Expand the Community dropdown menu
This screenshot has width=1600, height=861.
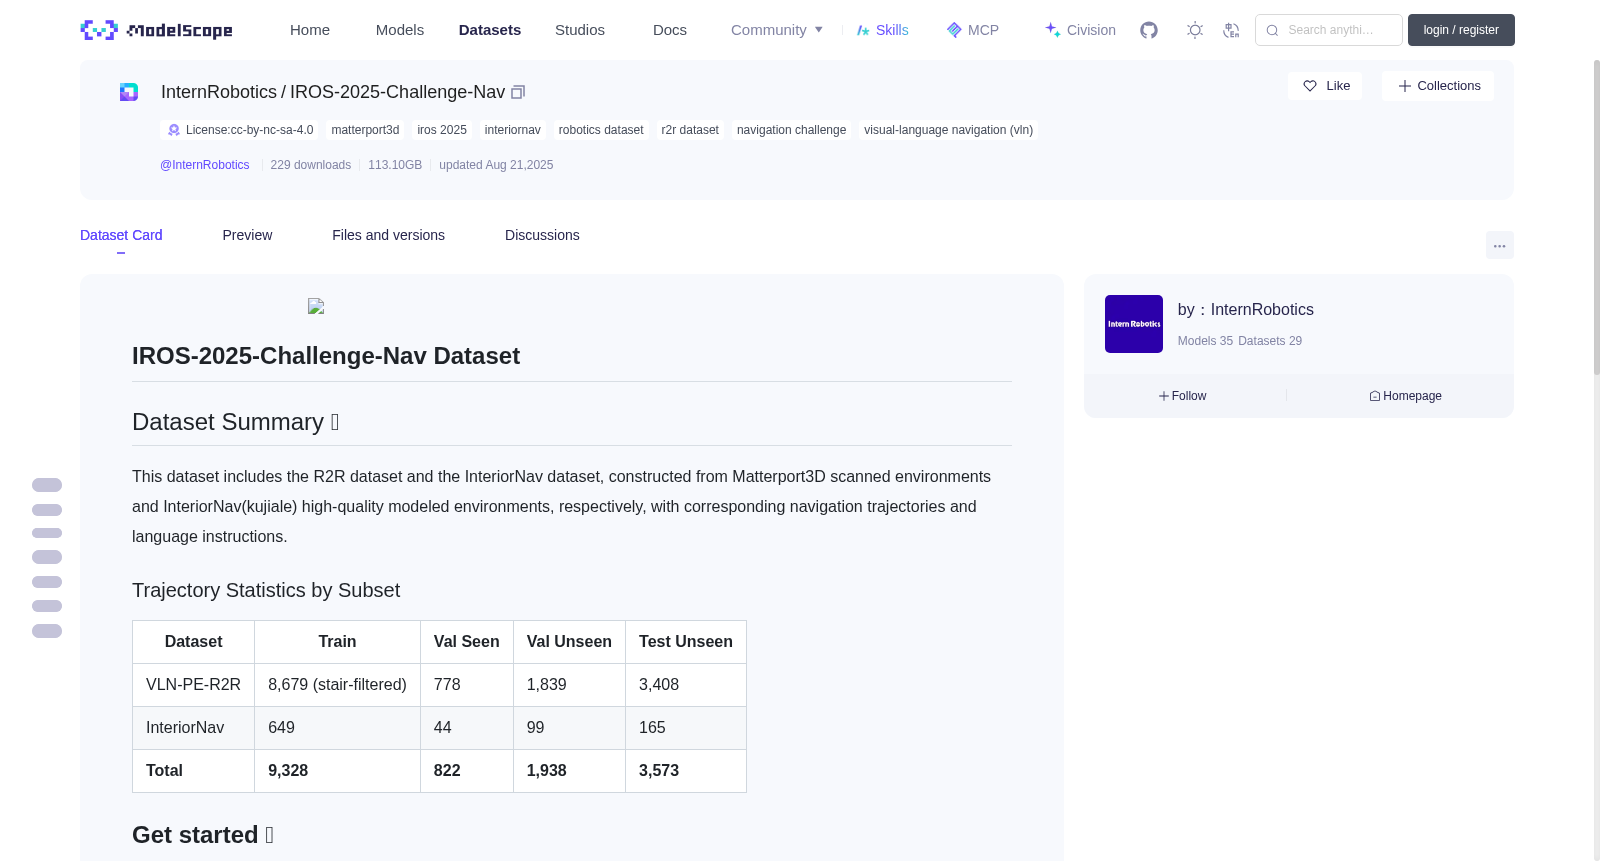coord(777,30)
